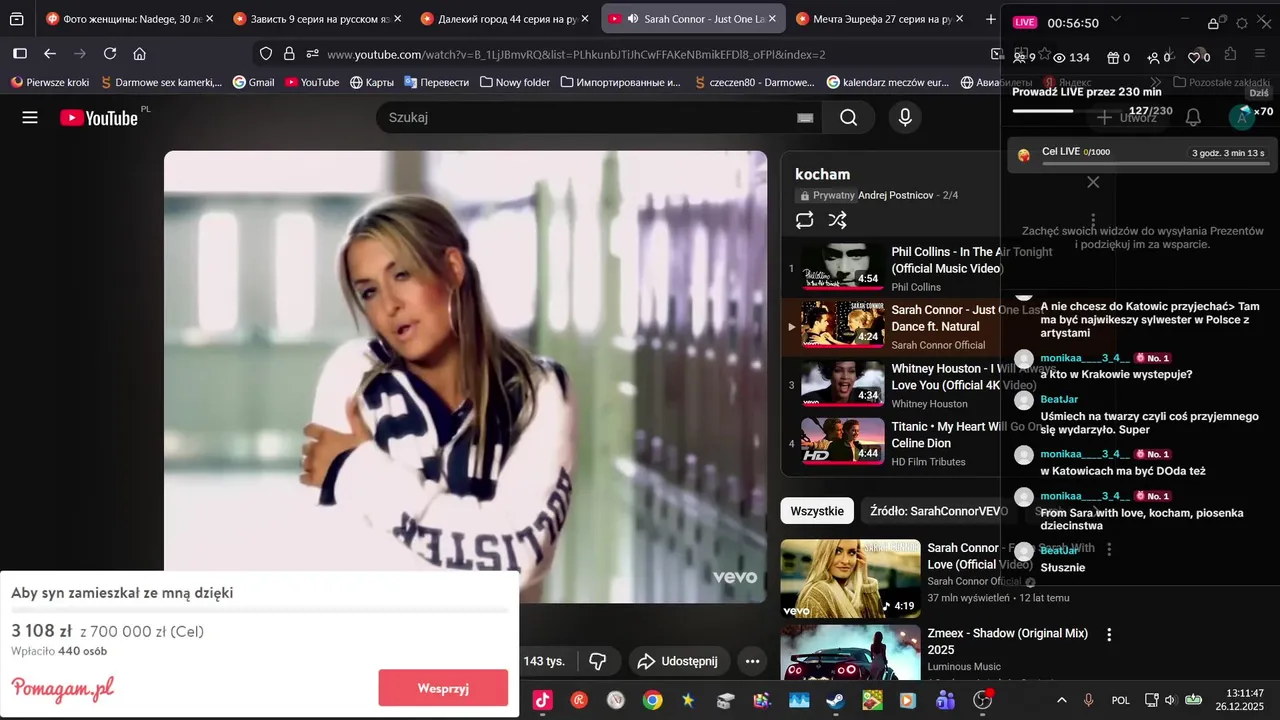Open the on-screen keyboard in YouTube search
This screenshot has height=720, width=1280.
coord(805,118)
